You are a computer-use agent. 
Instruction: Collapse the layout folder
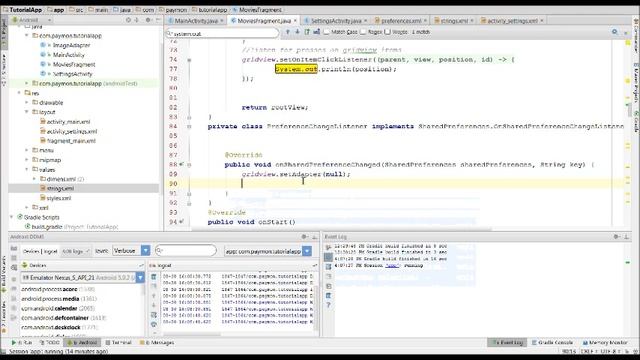(27, 112)
